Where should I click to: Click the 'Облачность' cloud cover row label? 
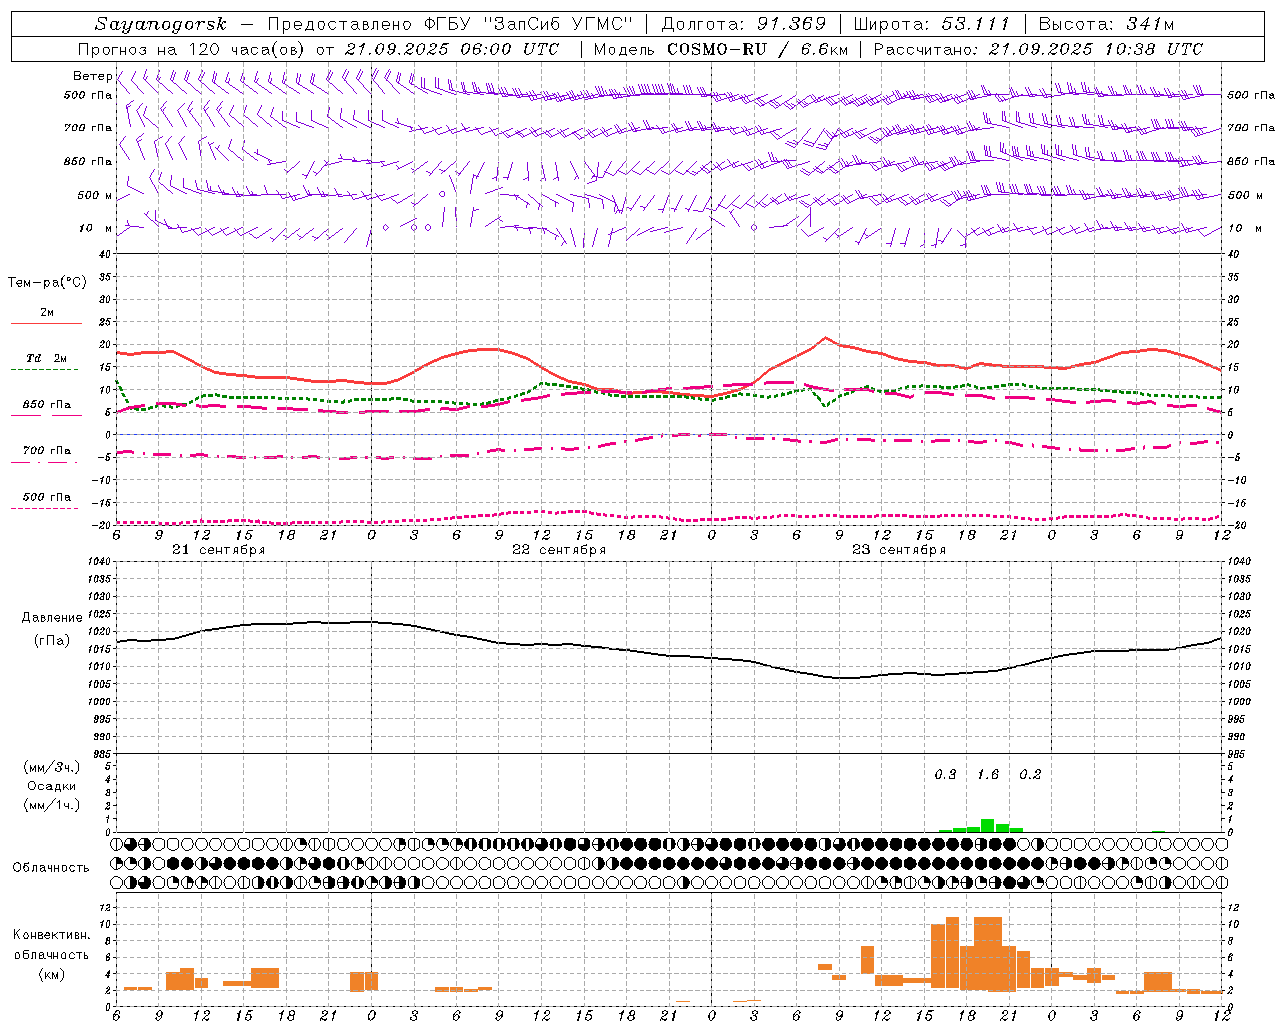click(x=51, y=868)
